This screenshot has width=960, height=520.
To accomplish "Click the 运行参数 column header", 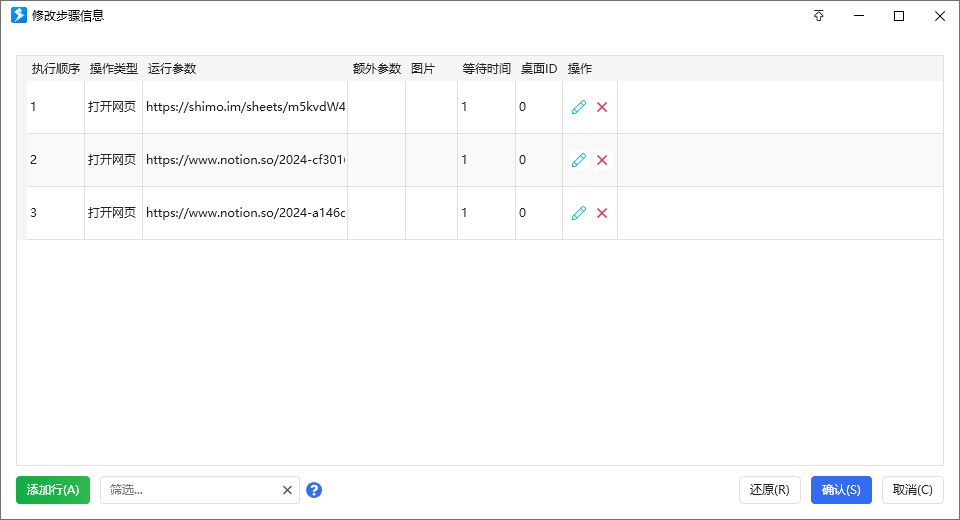I will (x=172, y=69).
